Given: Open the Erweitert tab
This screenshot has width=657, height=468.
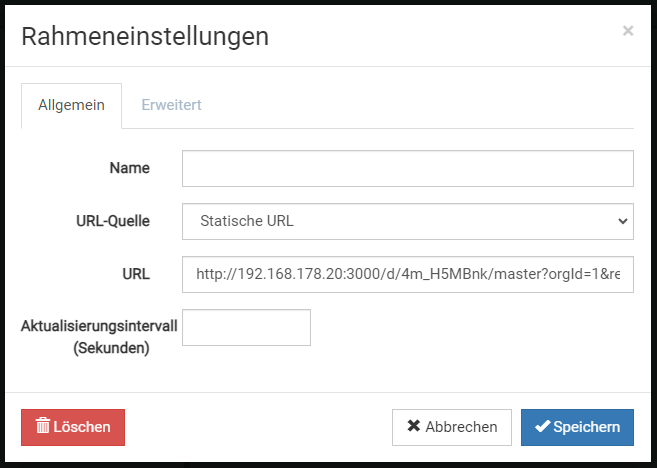Looking at the screenshot, I should point(172,105).
